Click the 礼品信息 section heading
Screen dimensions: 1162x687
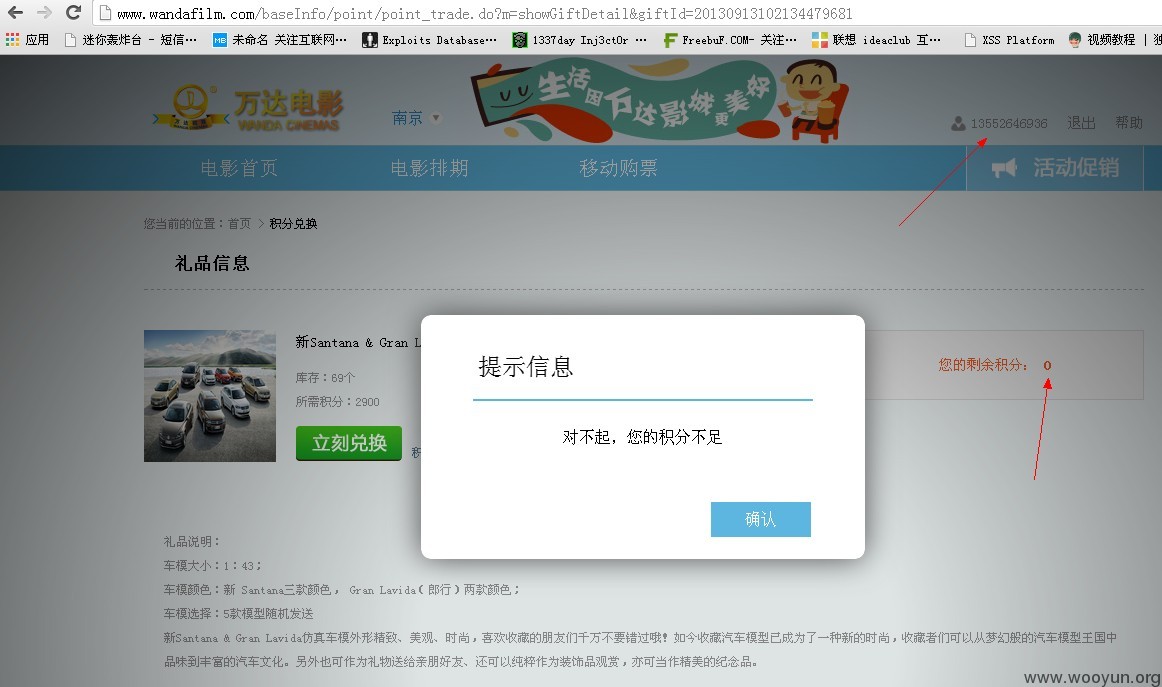point(212,263)
